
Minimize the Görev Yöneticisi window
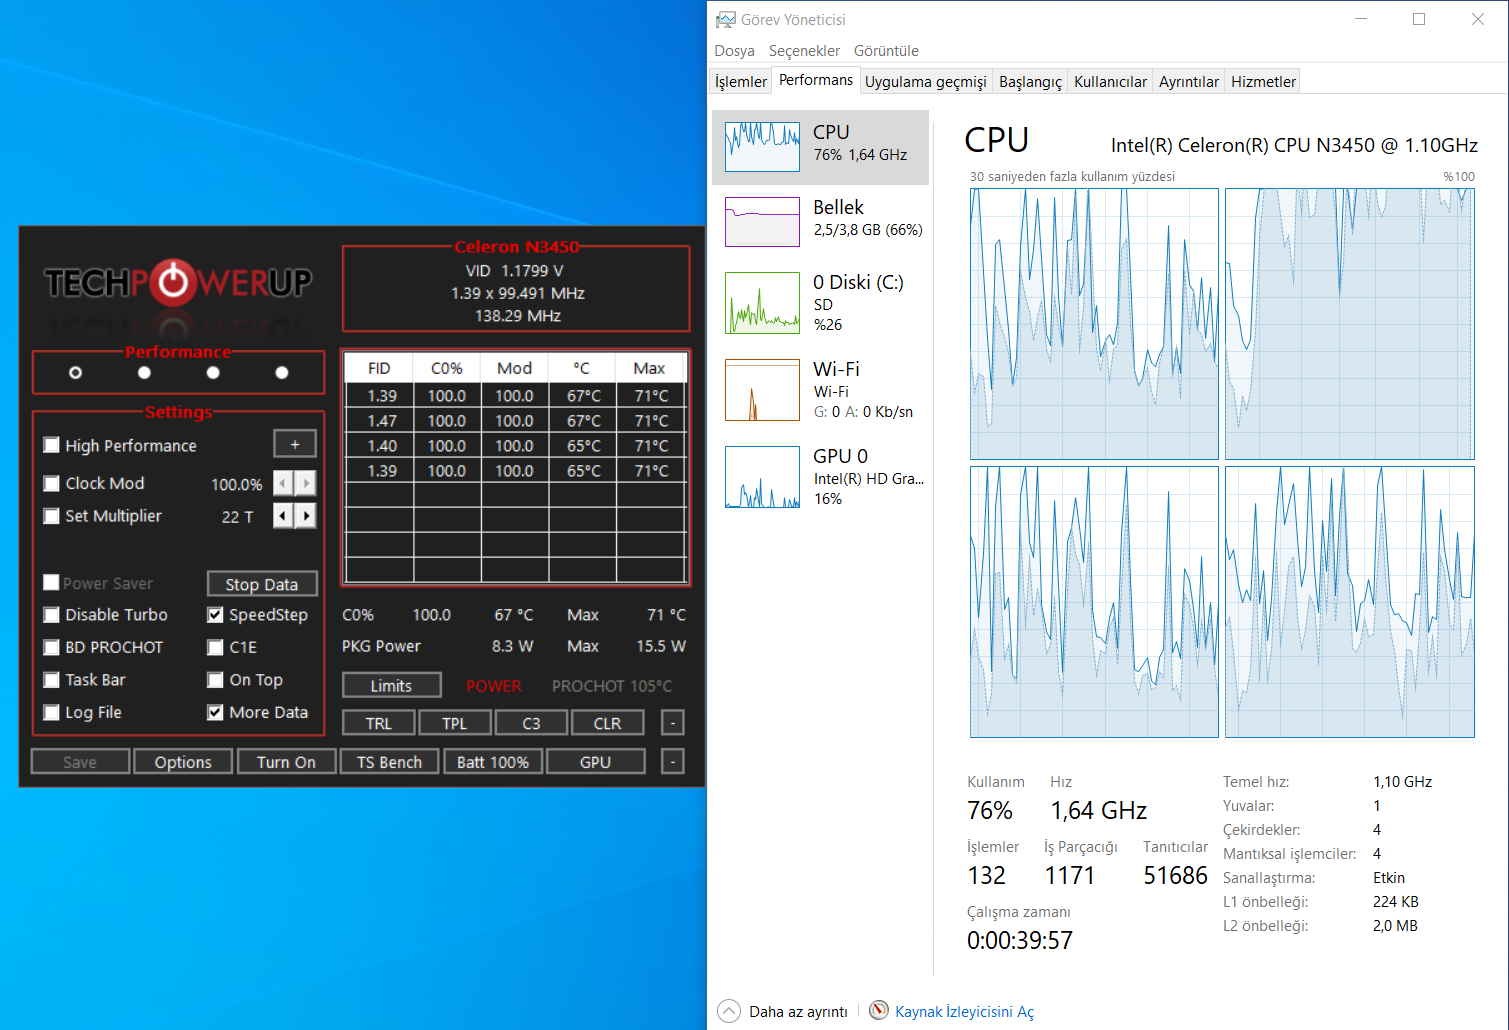pos(1361,19)
